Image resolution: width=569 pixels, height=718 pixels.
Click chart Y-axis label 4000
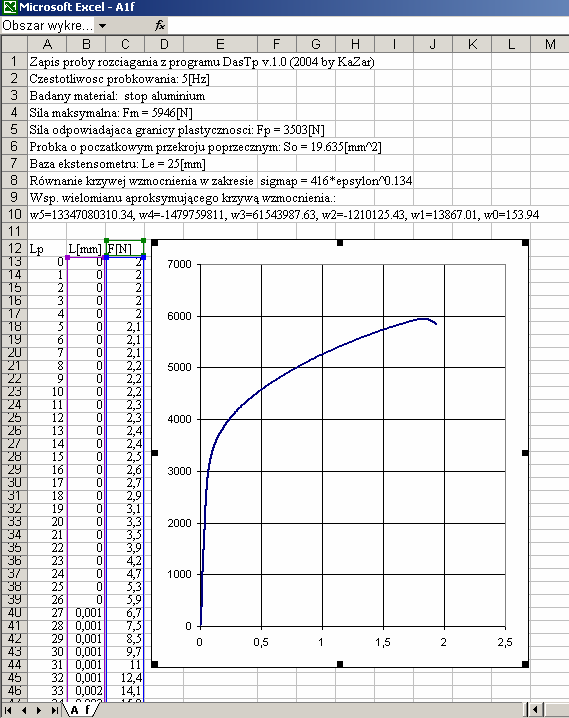(x=179, y=419)
